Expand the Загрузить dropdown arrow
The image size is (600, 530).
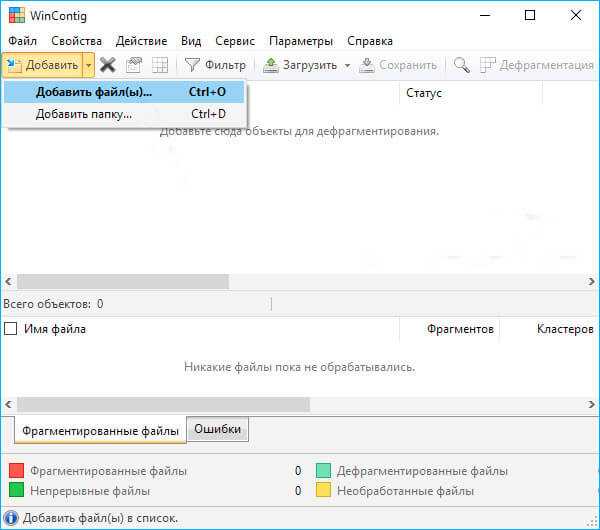coord(347,65)
